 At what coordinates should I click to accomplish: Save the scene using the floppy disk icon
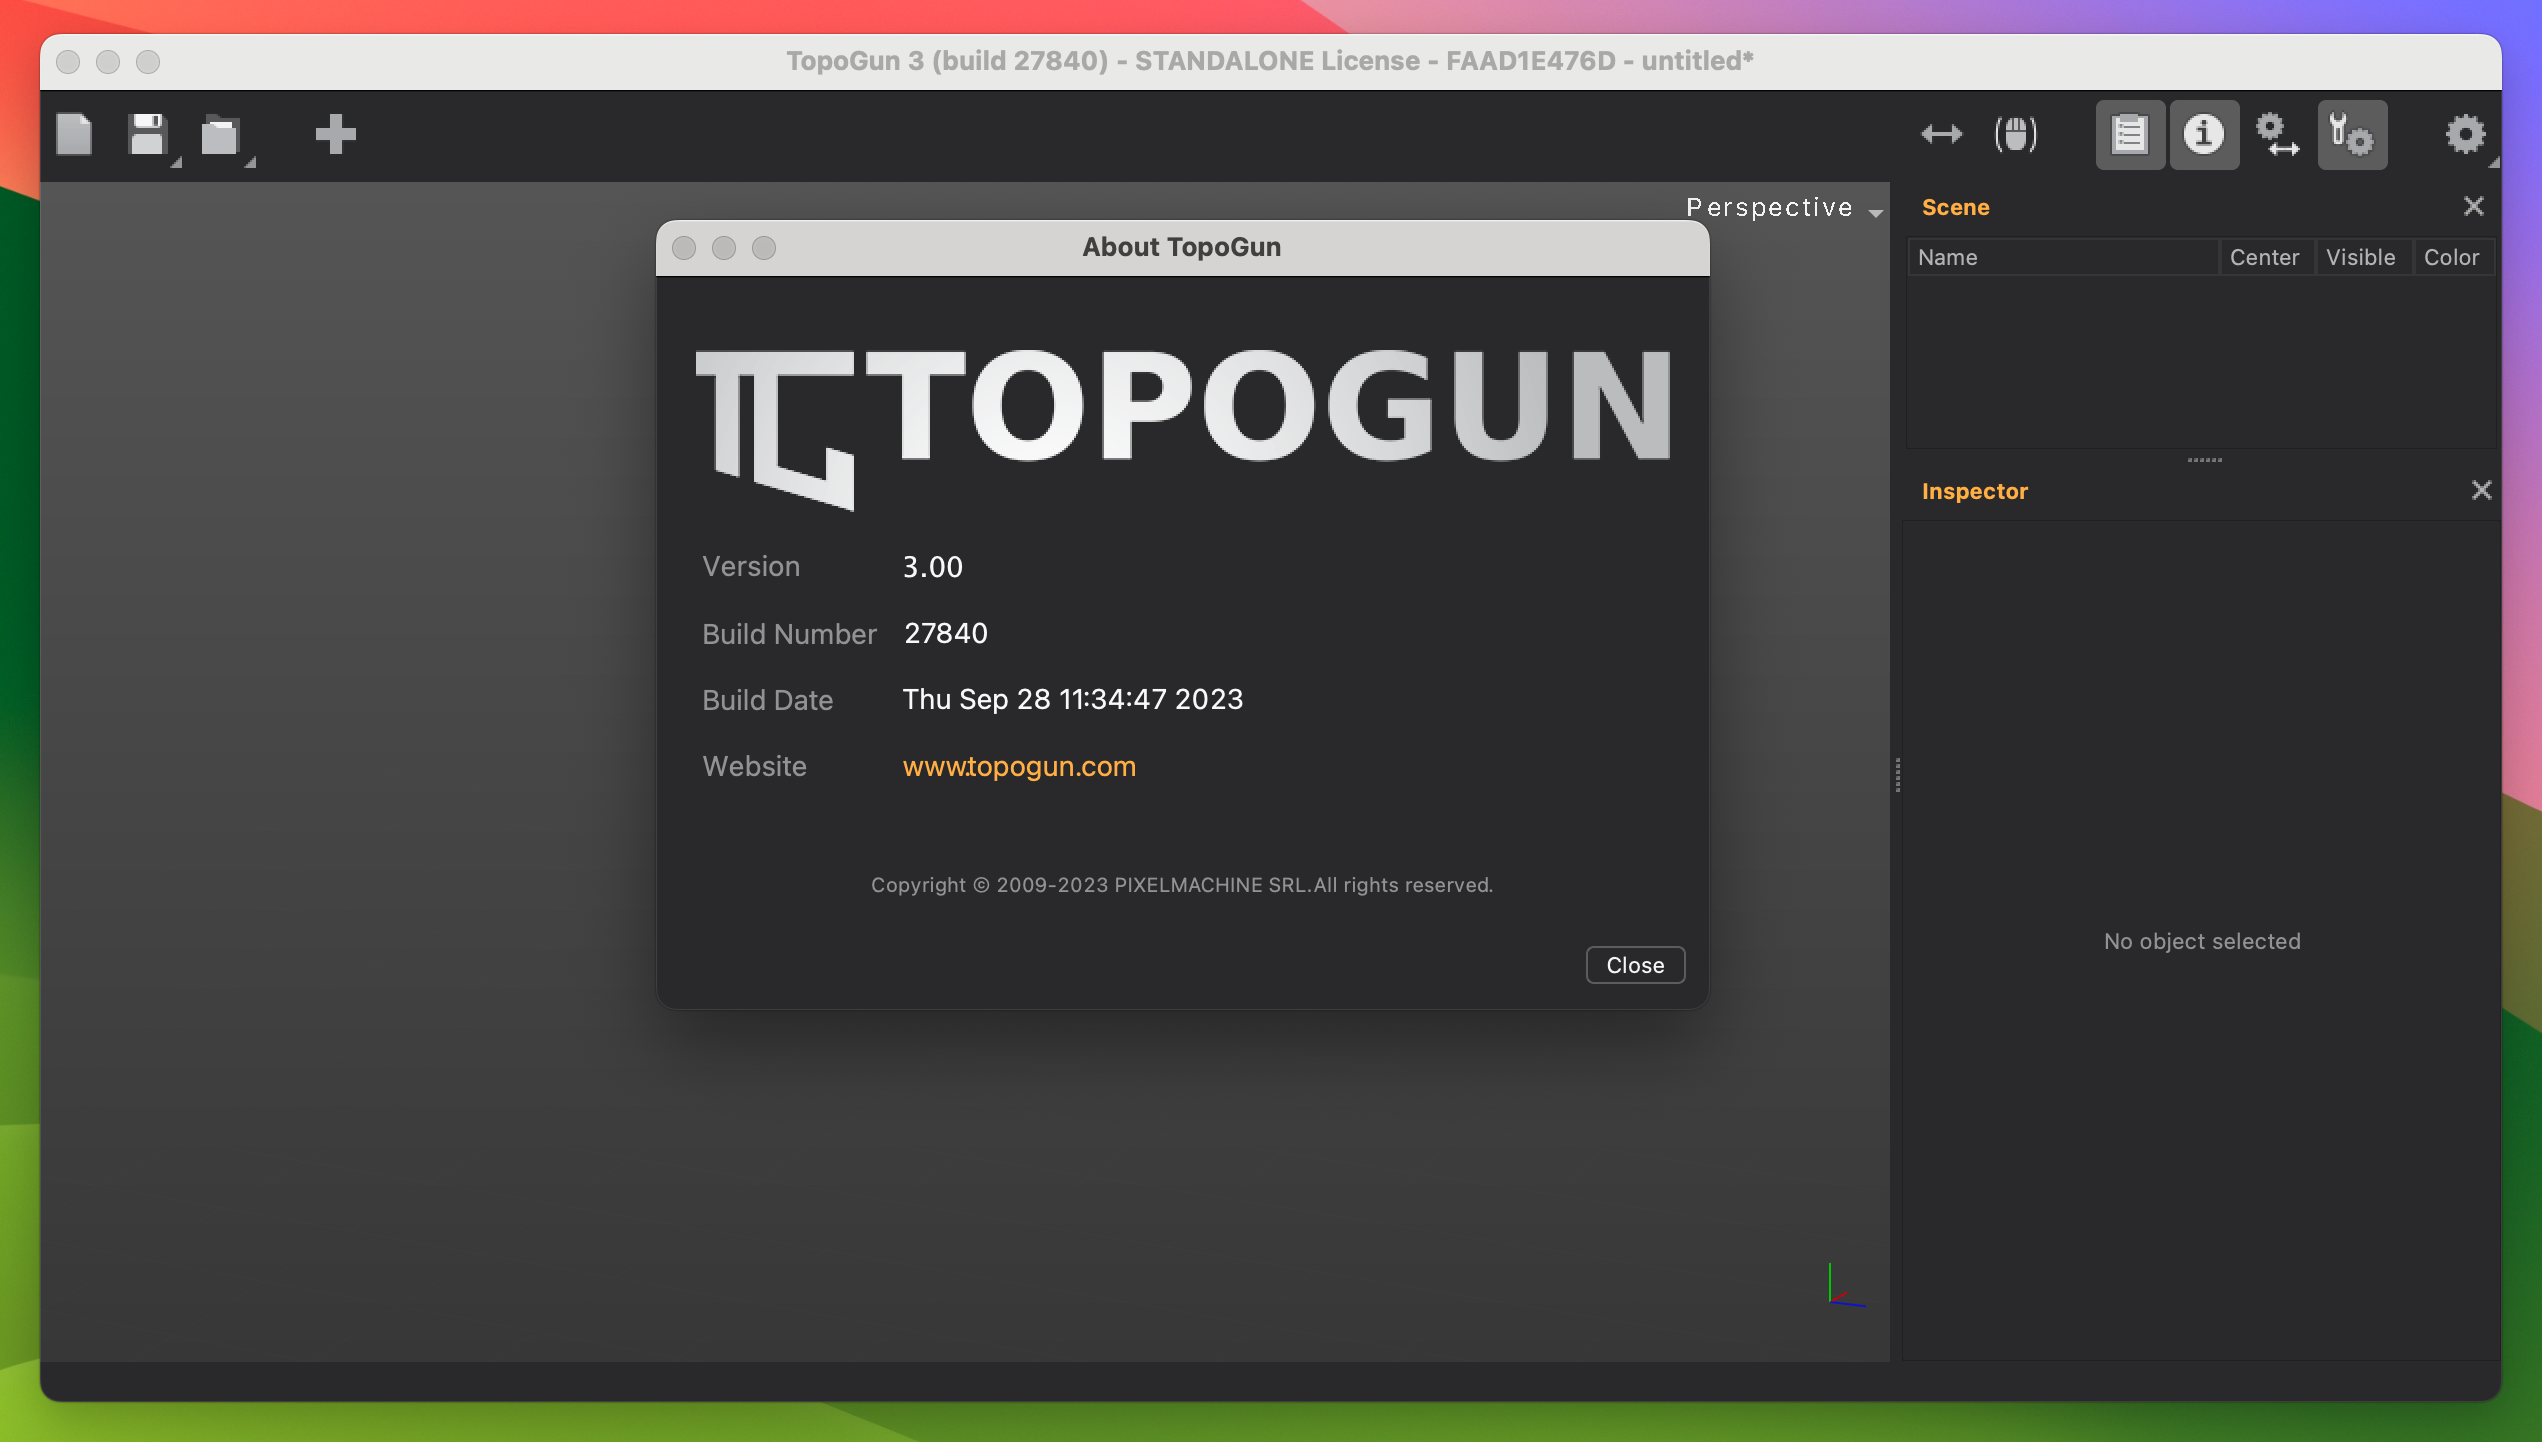[x=147, y=135]
